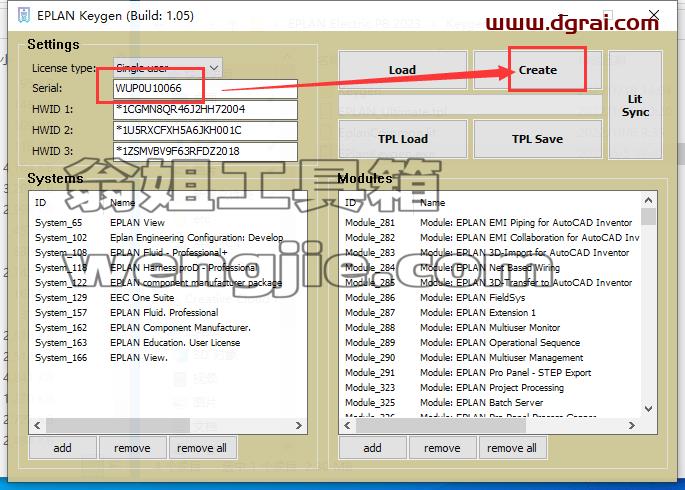685x490 pixels.
Task: Select Module_286 EPLAN FieldSys row
Action: click(490, 297)
